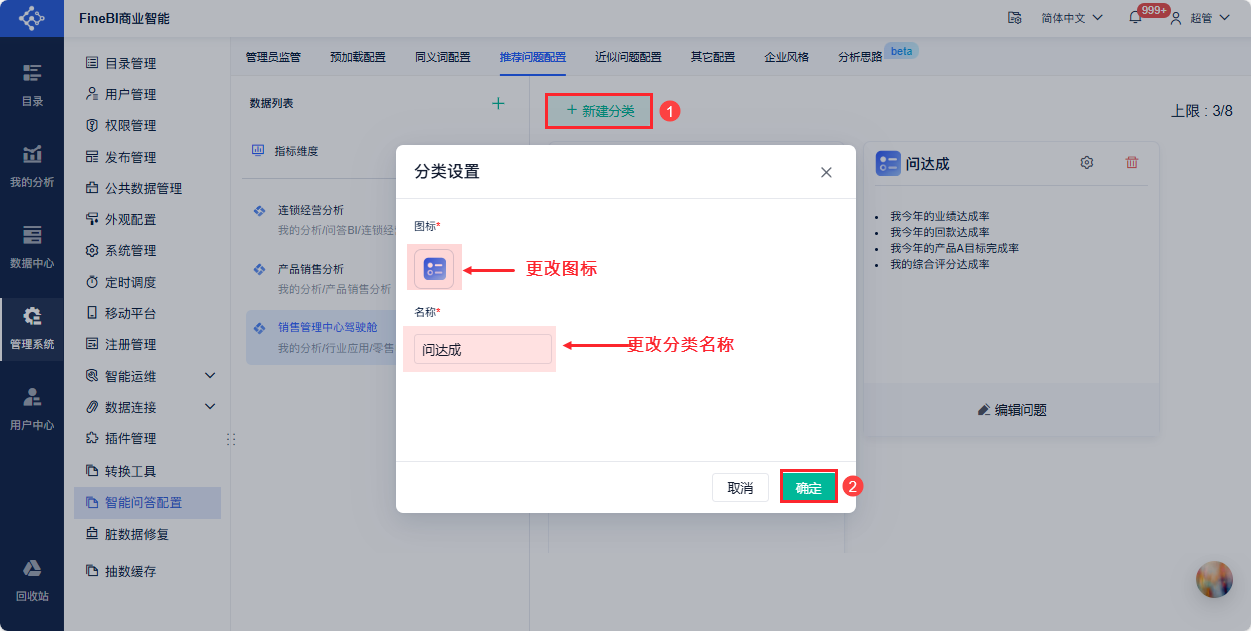Screen dimensions: 1251x631
Task: Go to 数据中心 sidebar section
Action: [32, 247]
